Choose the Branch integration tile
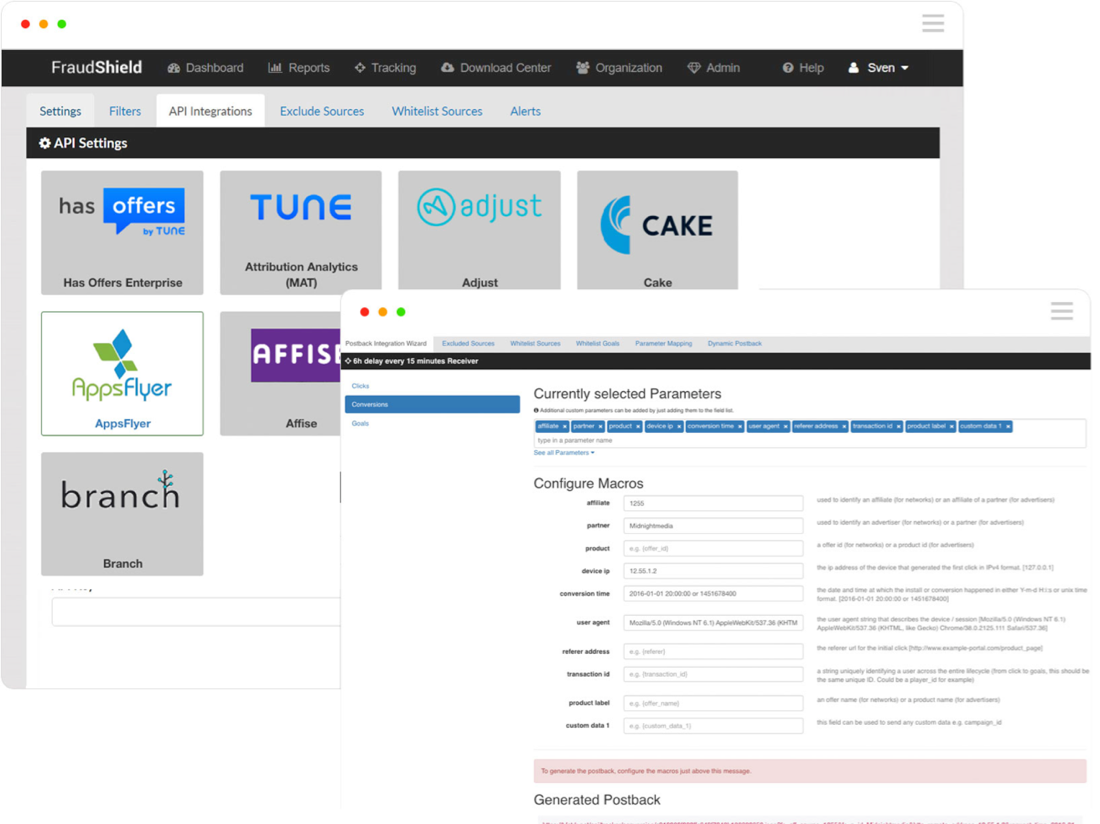1100x824 pixels. coord(122,514)
